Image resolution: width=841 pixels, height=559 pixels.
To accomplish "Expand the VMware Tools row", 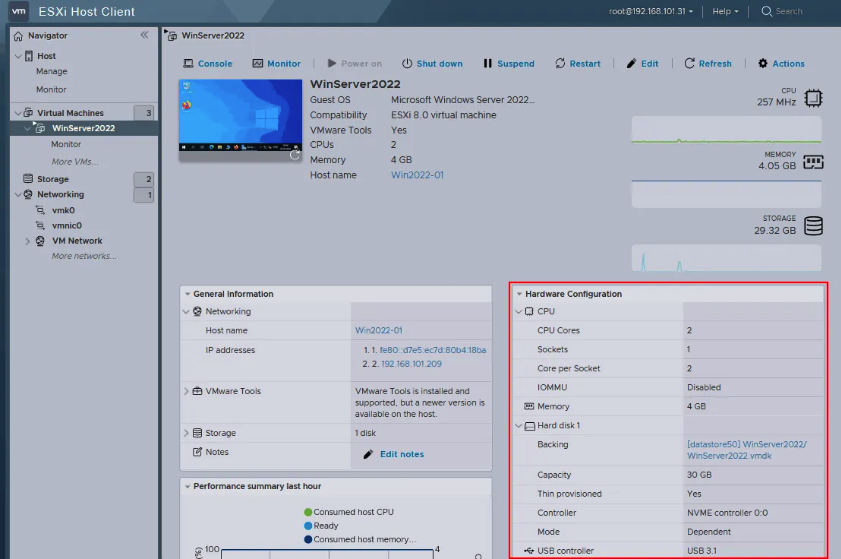I will (186, 391).
